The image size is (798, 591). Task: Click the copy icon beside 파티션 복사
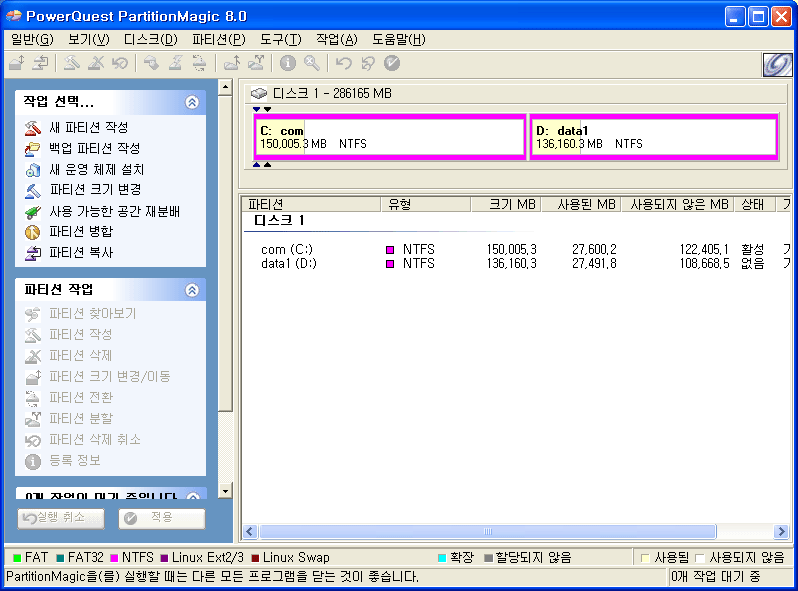(x=33, y=253)
